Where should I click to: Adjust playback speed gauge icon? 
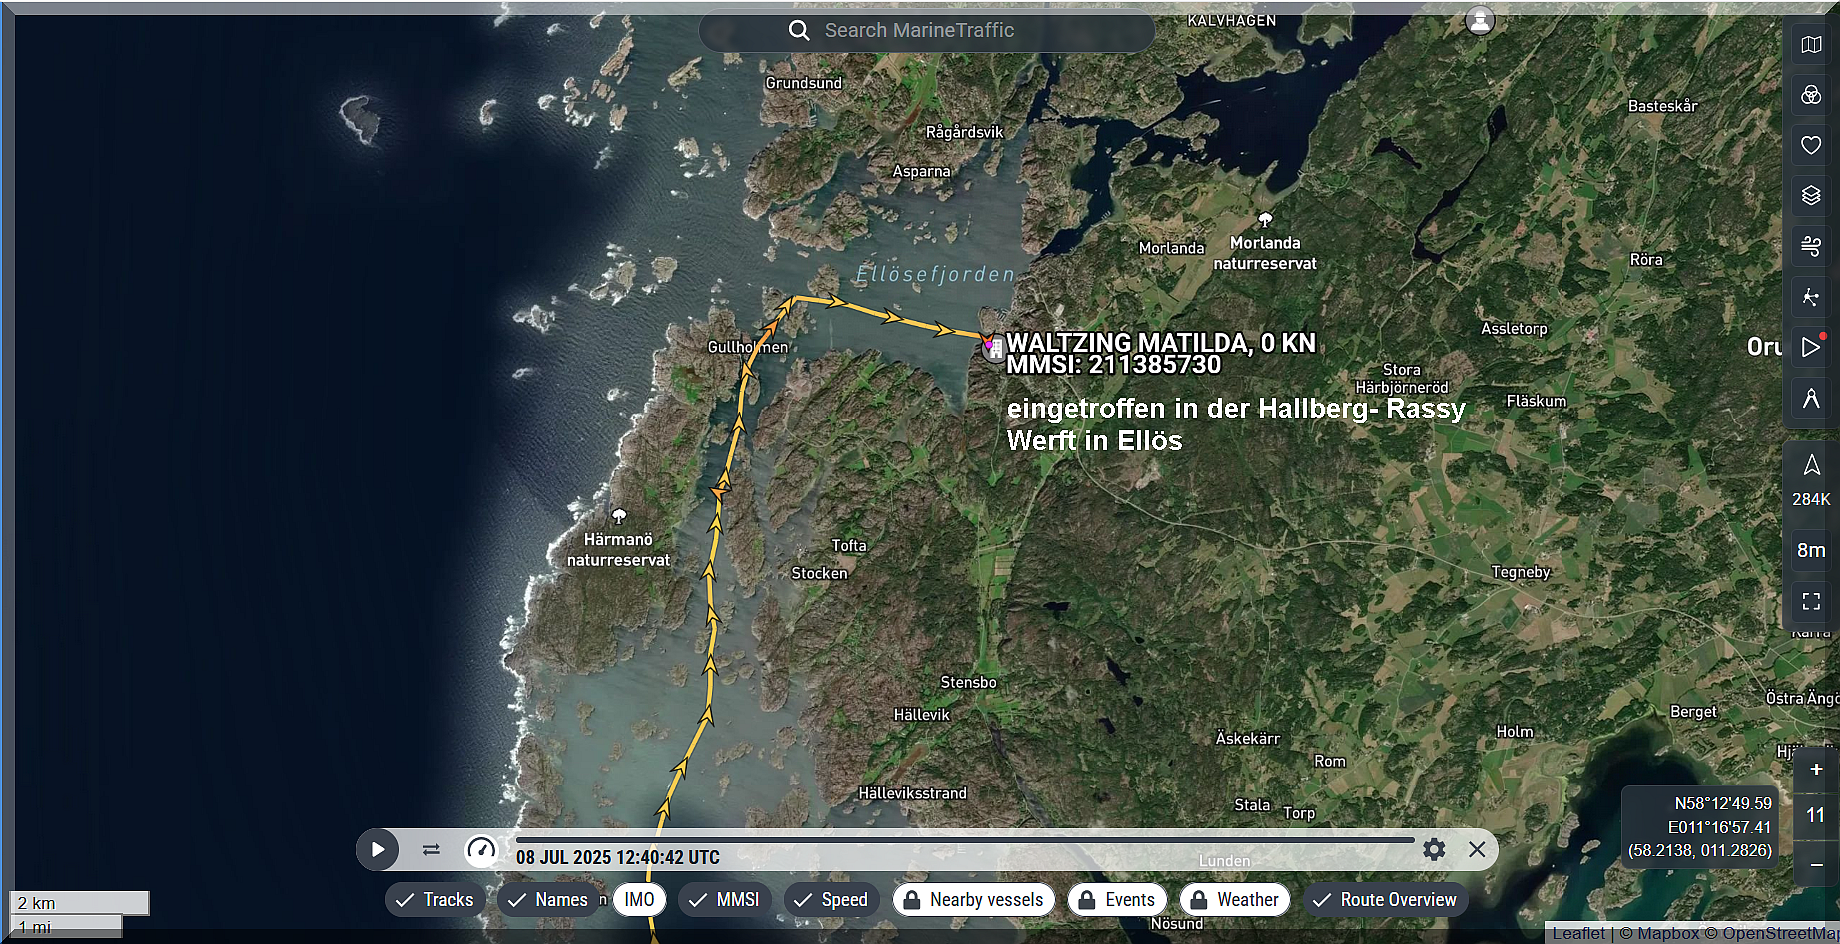pos(481,850)
